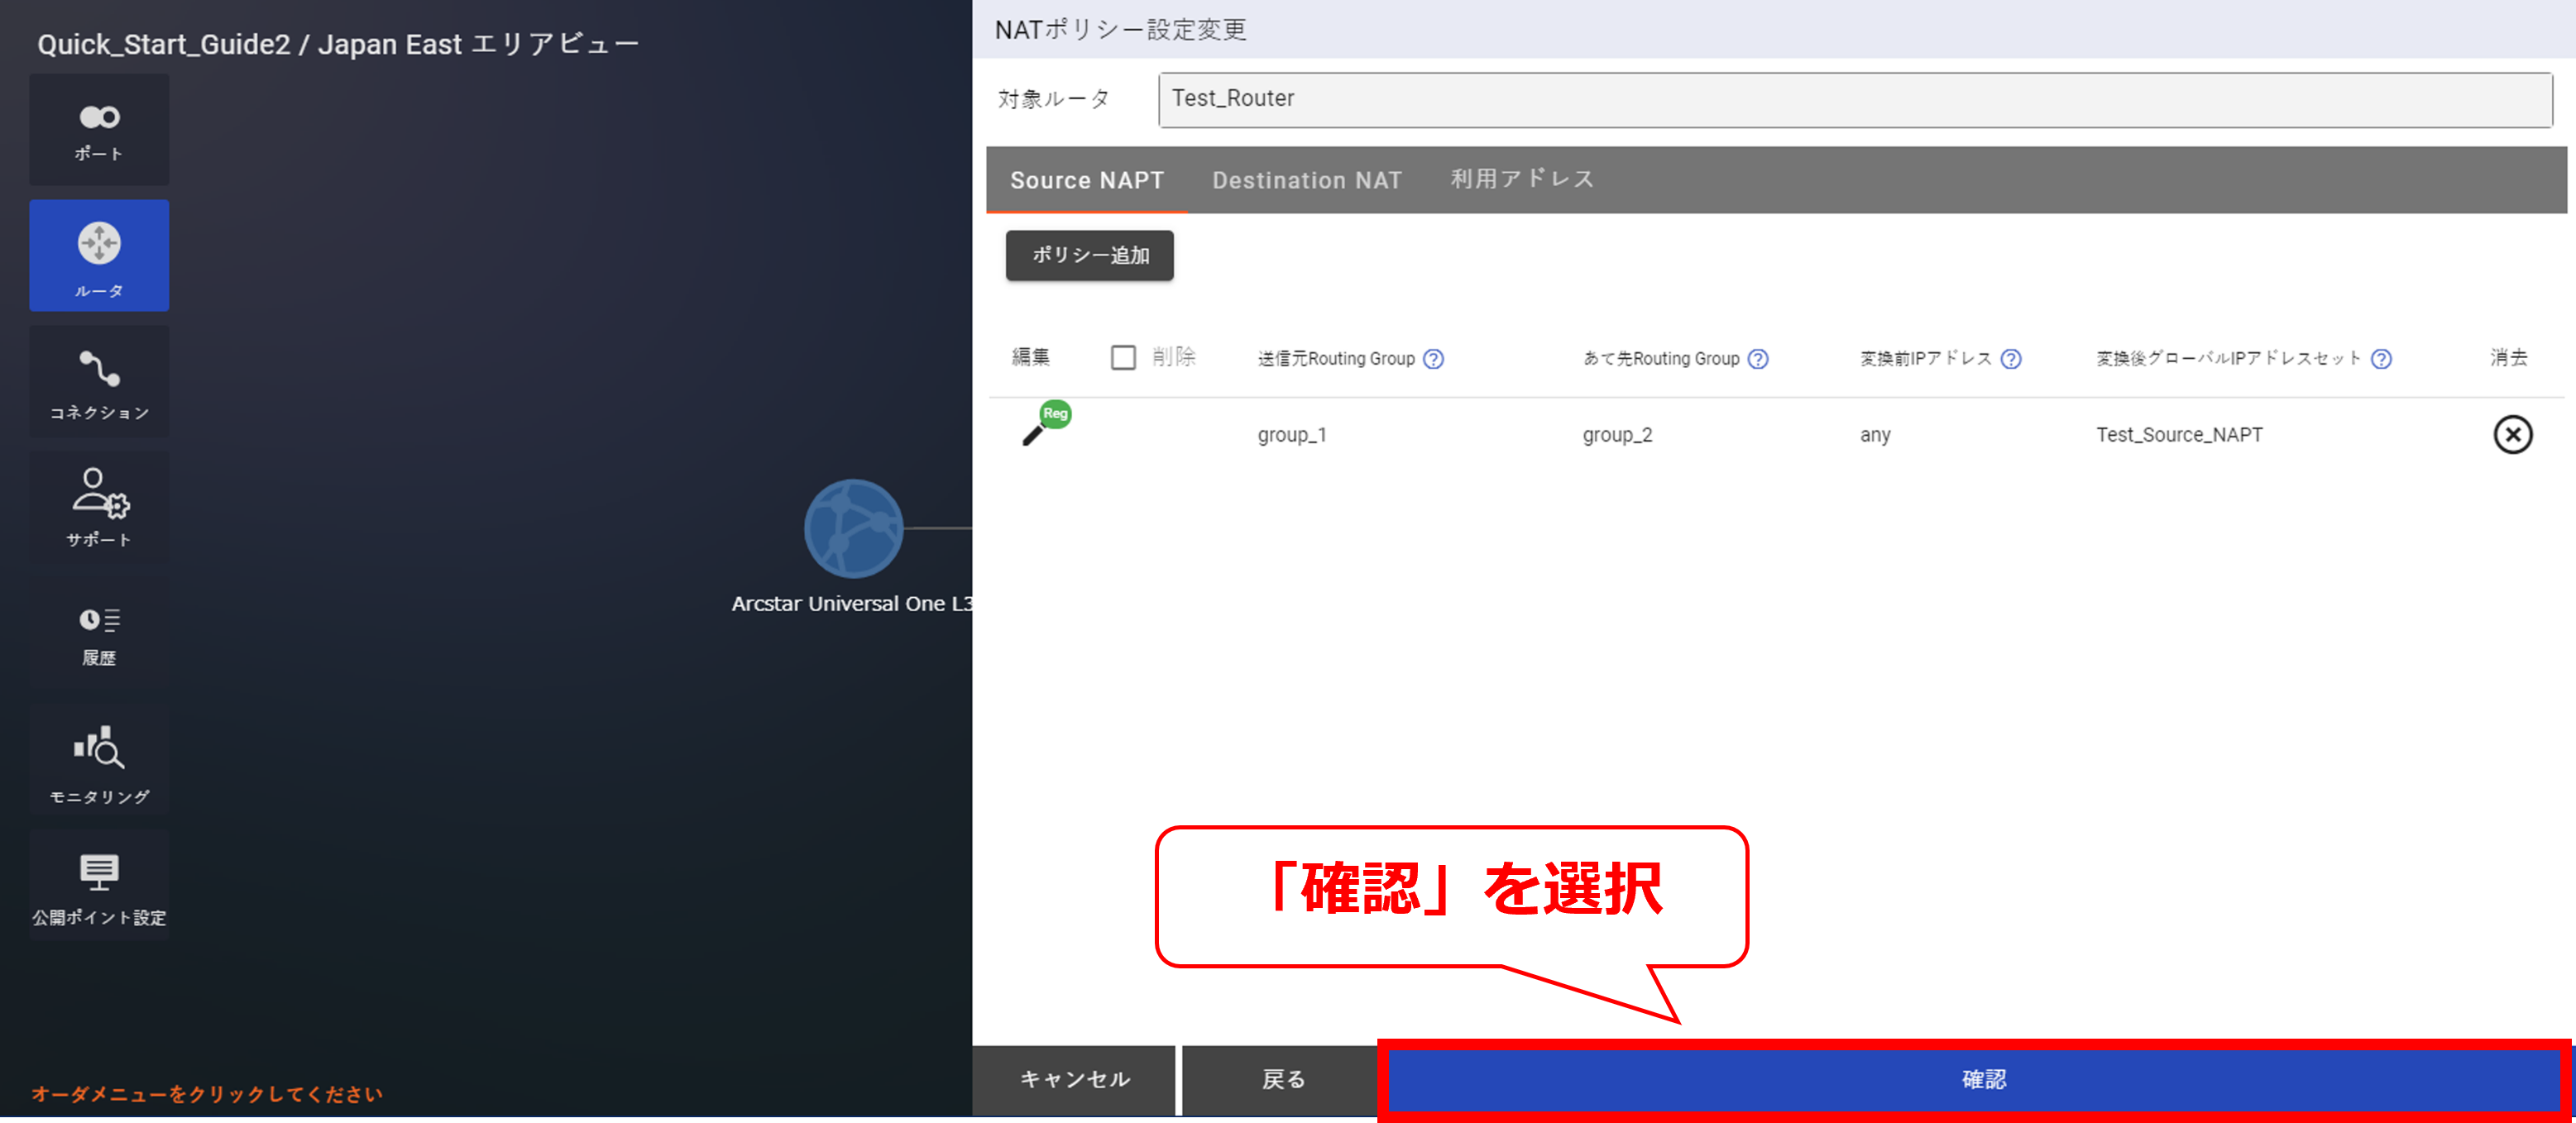Click the ポリシー追加 button
The image size is (2576, 1123).
tap(1089, 255)
